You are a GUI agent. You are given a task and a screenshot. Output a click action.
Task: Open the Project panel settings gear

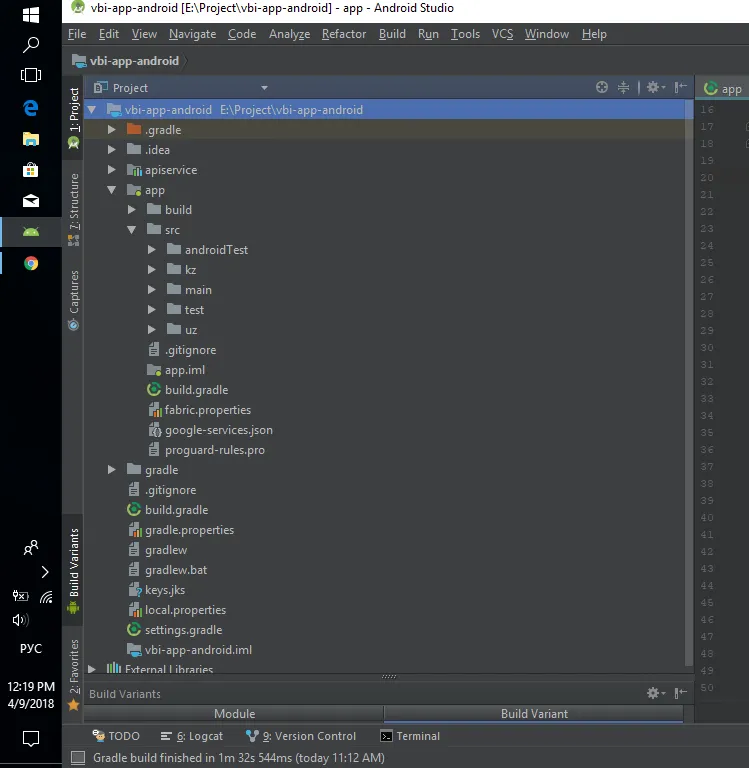click(x=655, y=88)
